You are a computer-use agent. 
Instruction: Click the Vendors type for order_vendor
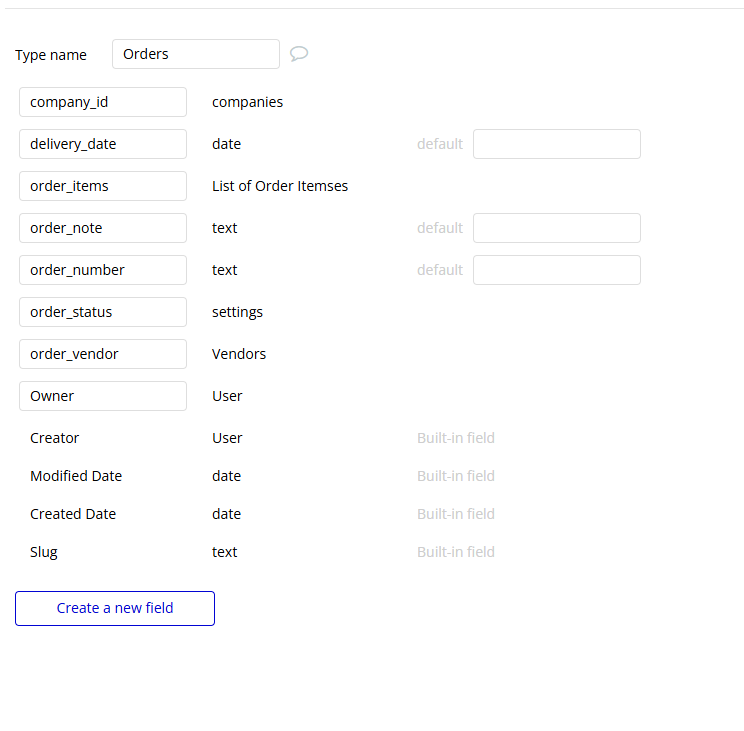click(x=239, y=354)
